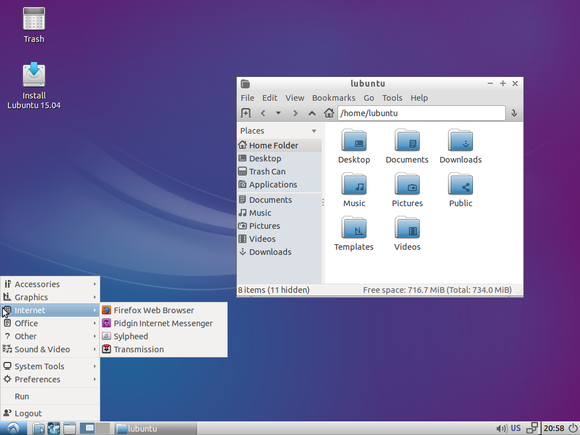Image resolution: width=580 pixels, height=435 pixels.
Task: Select the Downloads folder icon
Action: (x=461, y=146)
